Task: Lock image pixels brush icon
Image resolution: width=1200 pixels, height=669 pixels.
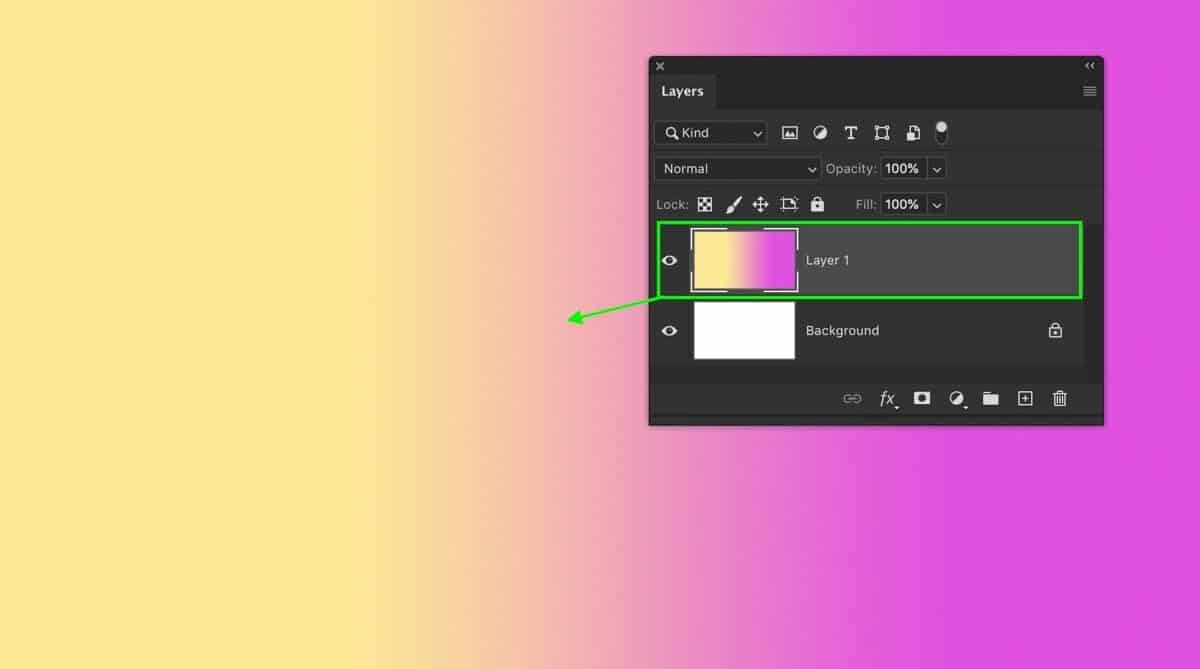Action: point(733,204)
